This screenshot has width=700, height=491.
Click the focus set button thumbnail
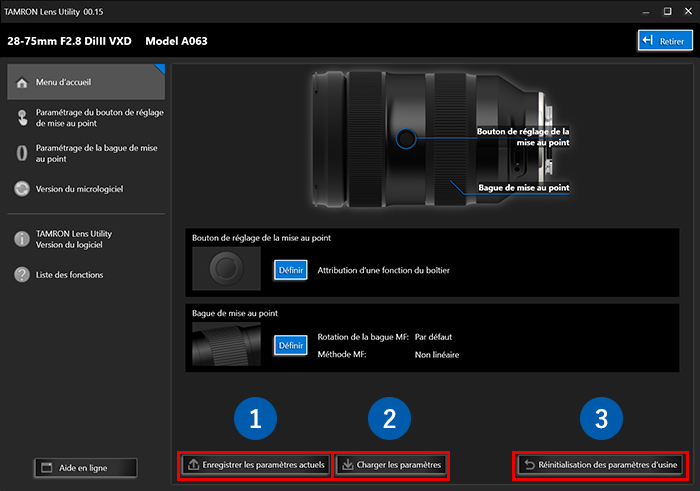(x=226, y=269)
